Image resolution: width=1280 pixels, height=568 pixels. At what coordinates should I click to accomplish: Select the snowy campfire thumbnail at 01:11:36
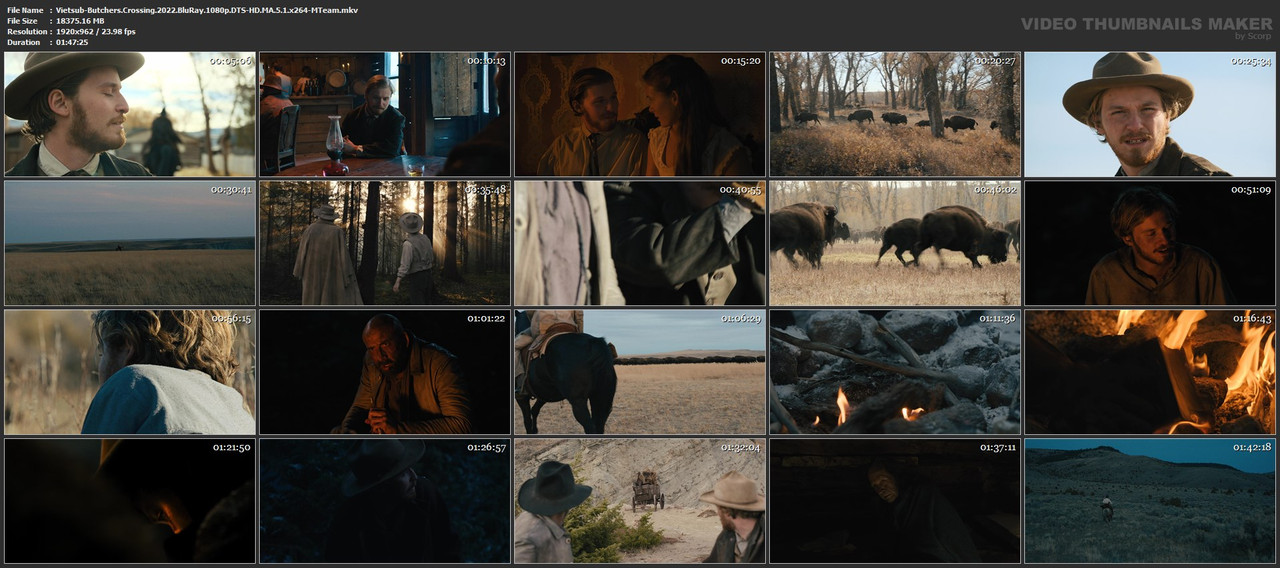point(895,372)
